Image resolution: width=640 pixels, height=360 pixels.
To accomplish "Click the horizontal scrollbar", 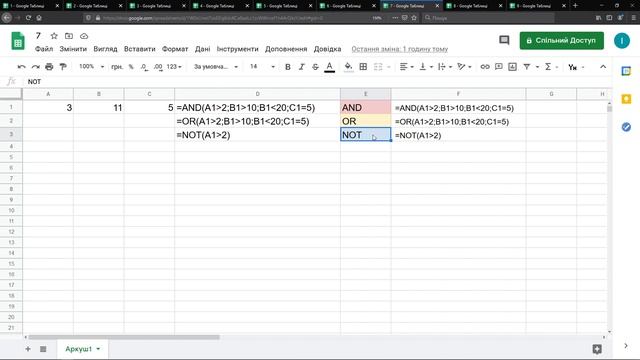I will click(x=124, y=337).
